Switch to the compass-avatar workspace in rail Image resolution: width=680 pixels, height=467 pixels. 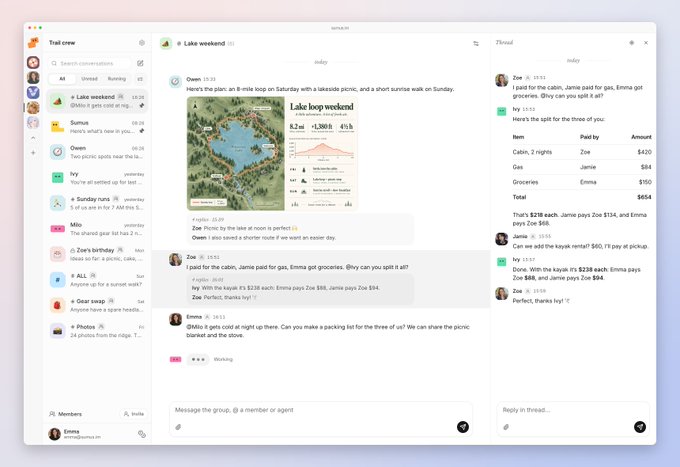pos(33,62)
